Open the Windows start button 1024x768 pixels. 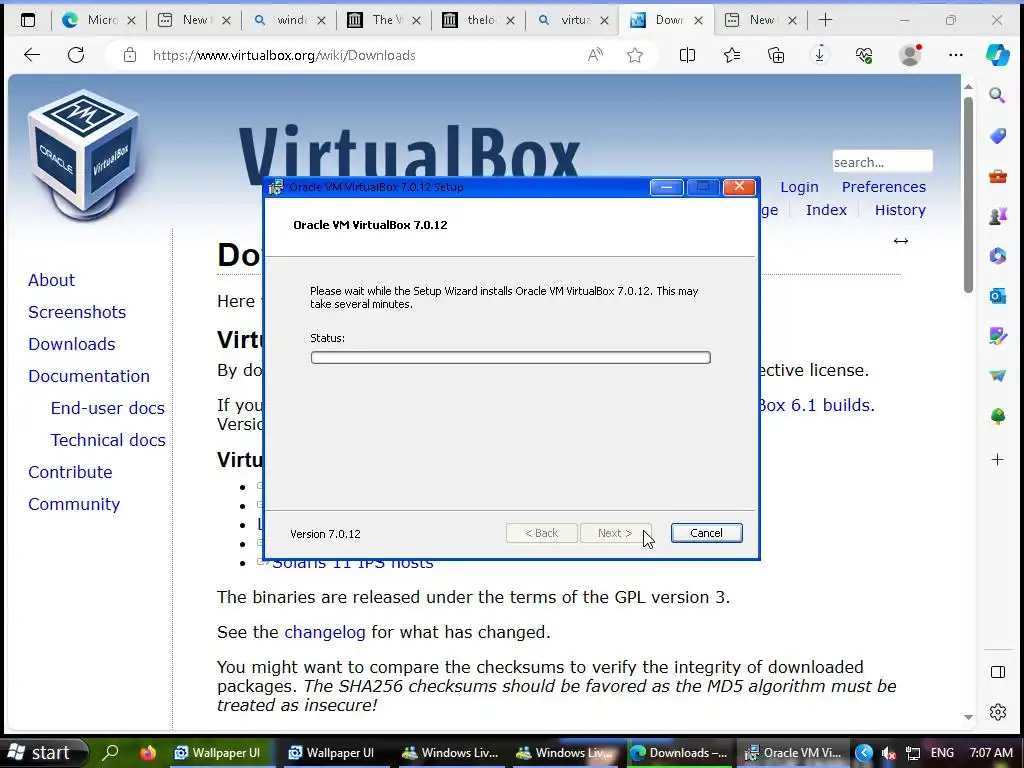43,752
